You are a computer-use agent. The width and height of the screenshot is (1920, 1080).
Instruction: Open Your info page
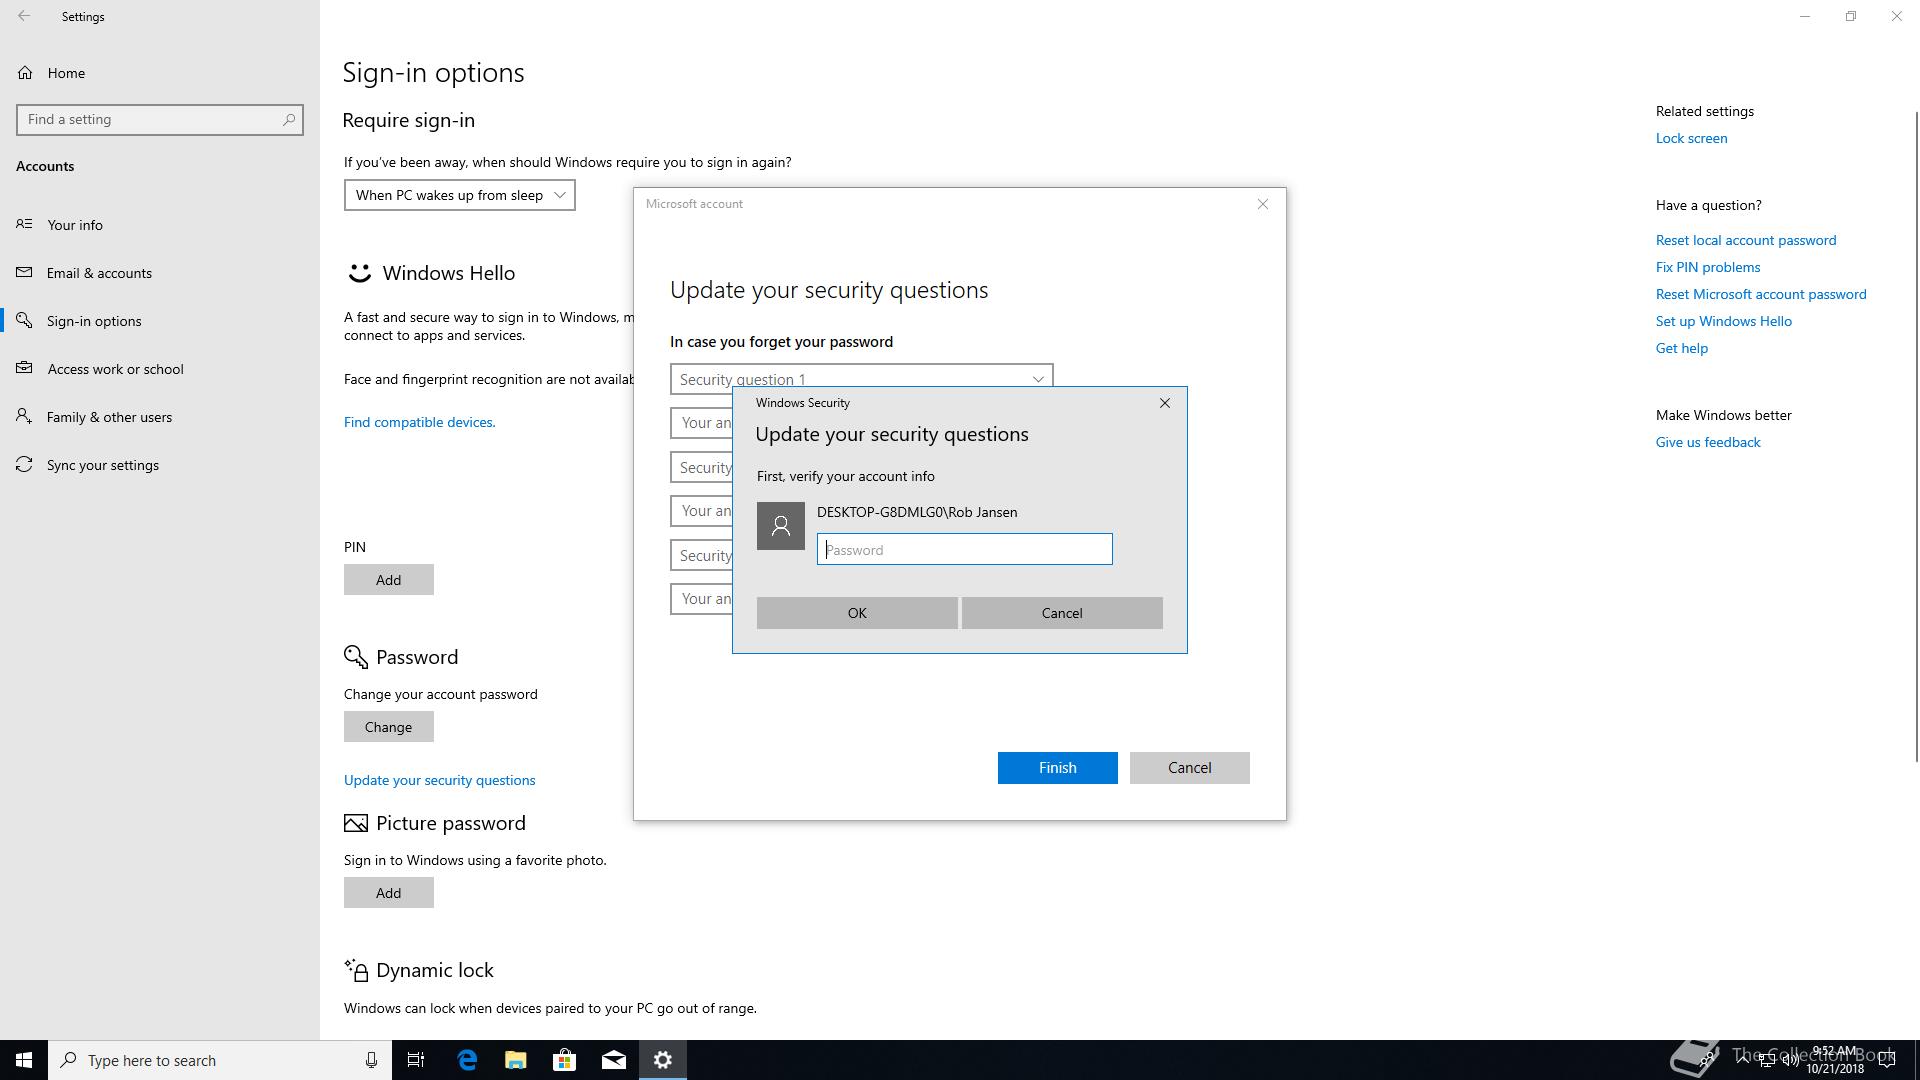tap(160, 225)
